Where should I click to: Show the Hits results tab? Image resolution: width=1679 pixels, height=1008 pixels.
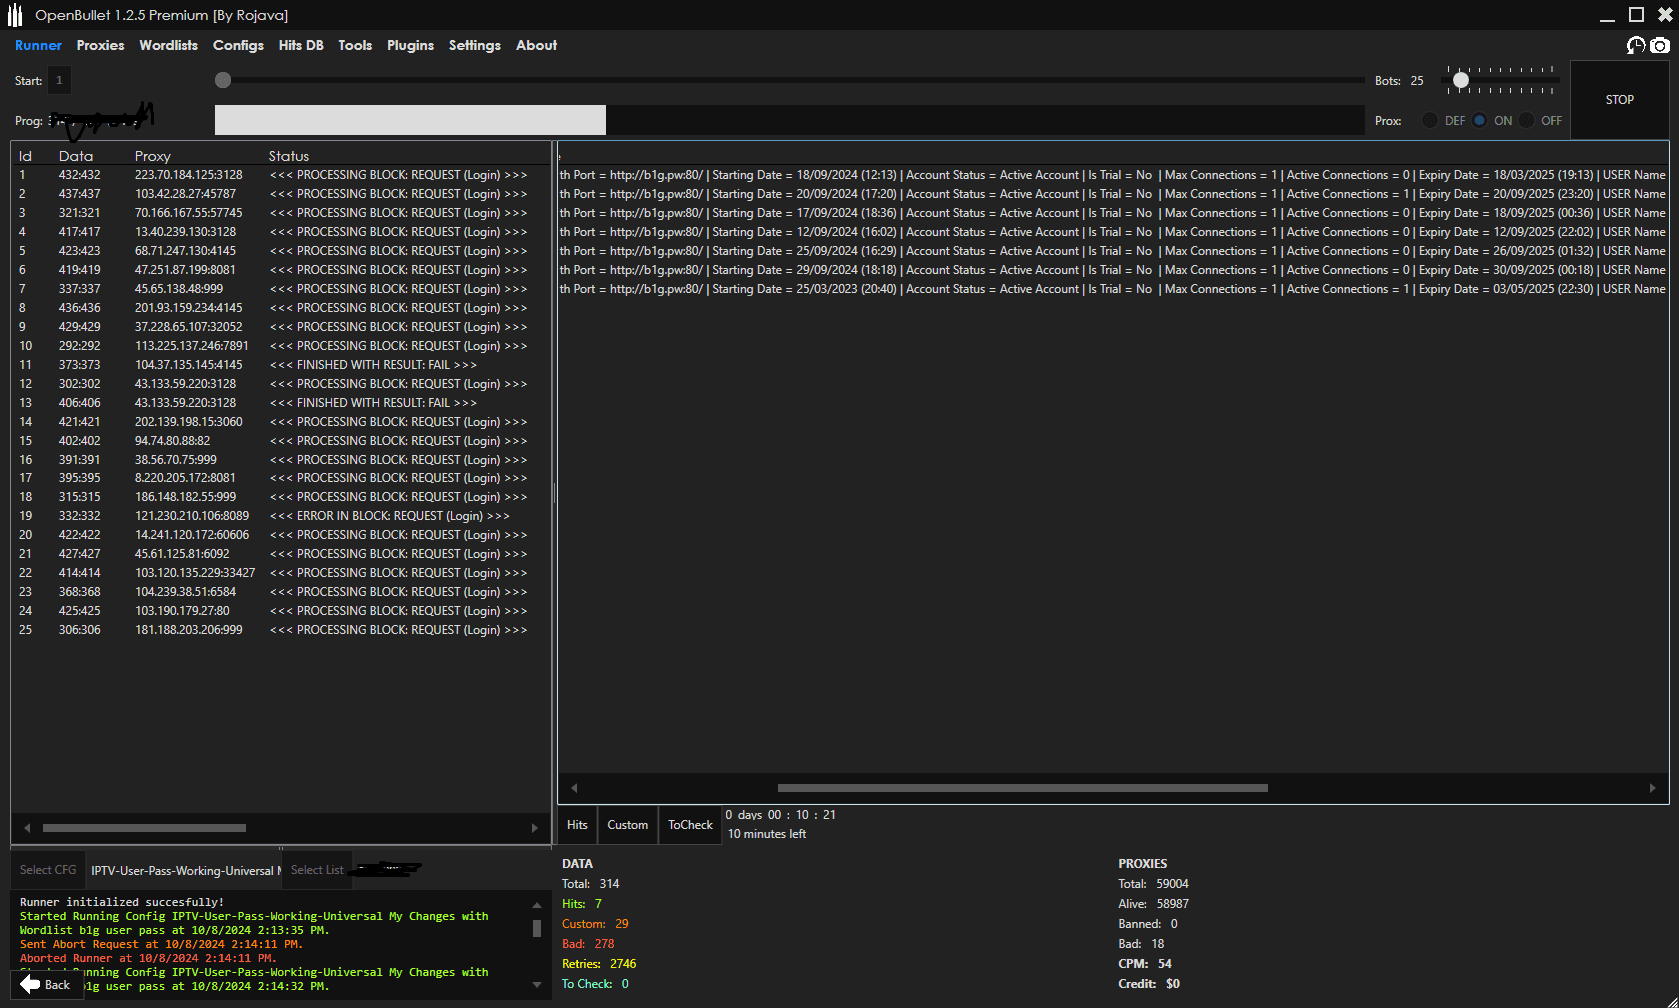click(x=577, y=825)
